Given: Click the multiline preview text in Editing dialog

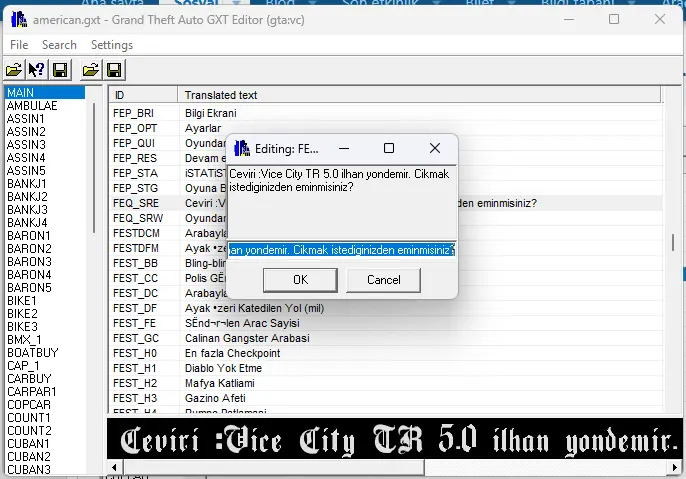Looking at the screenshot, I should coord(339,180).
